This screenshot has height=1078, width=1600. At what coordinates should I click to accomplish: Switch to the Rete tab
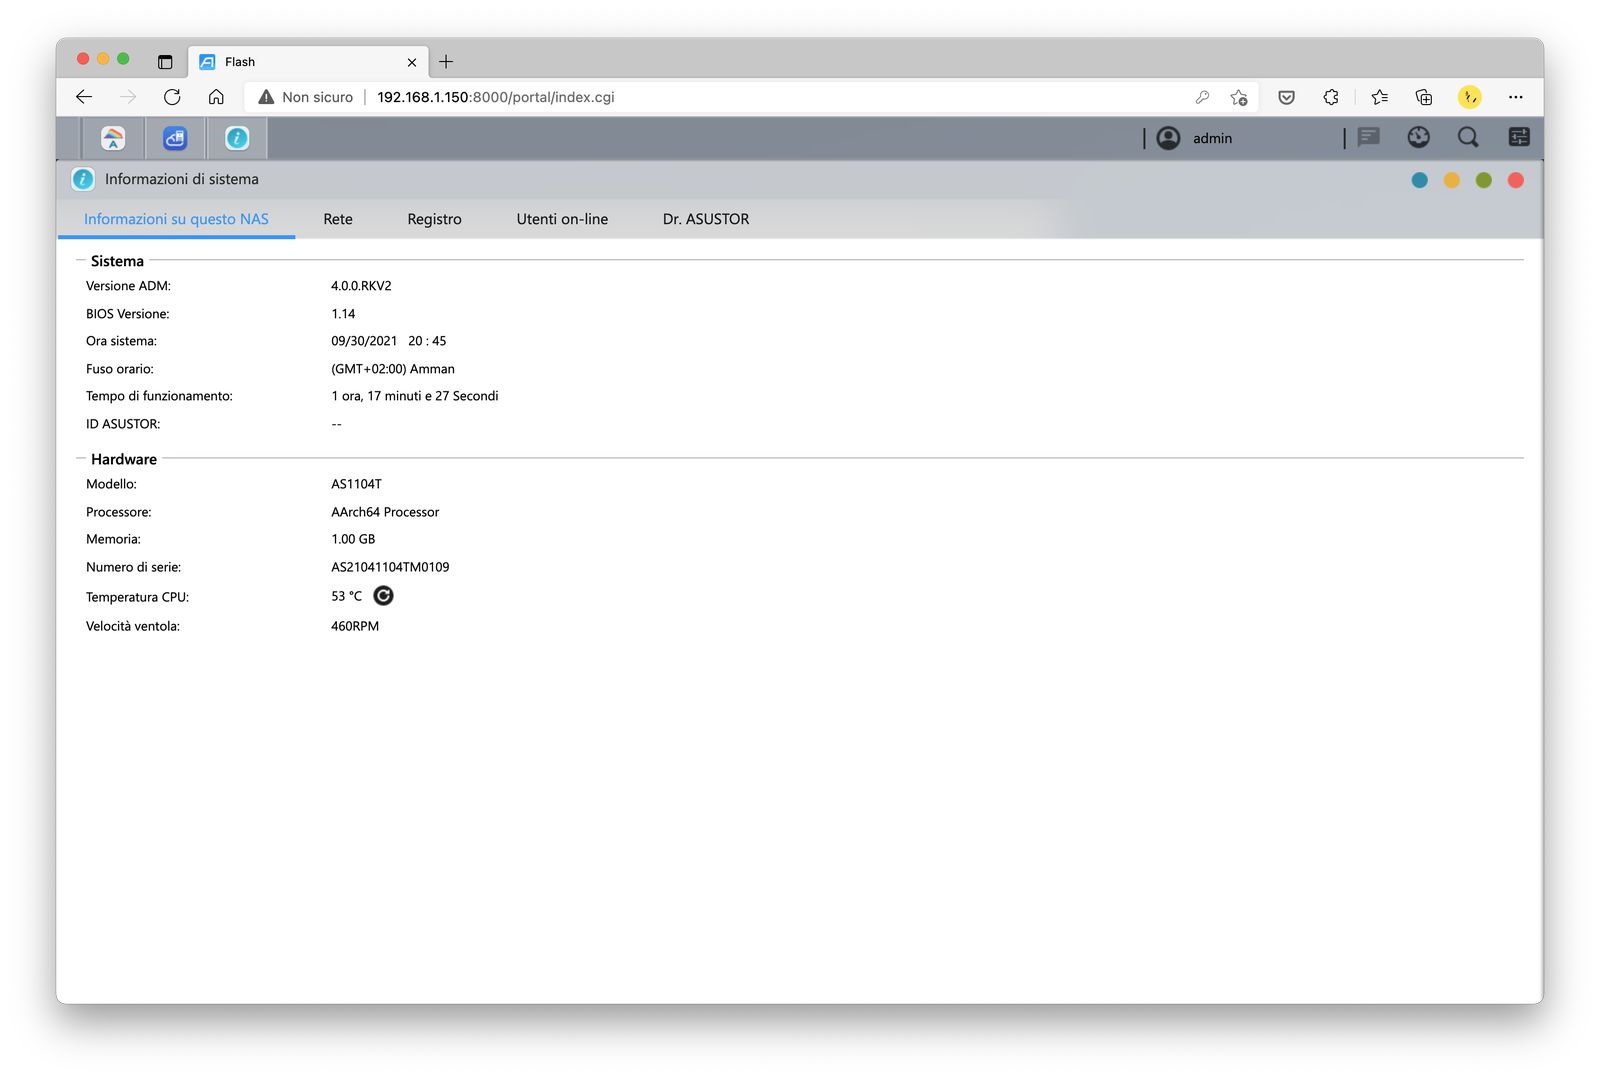tap(338, 219)
